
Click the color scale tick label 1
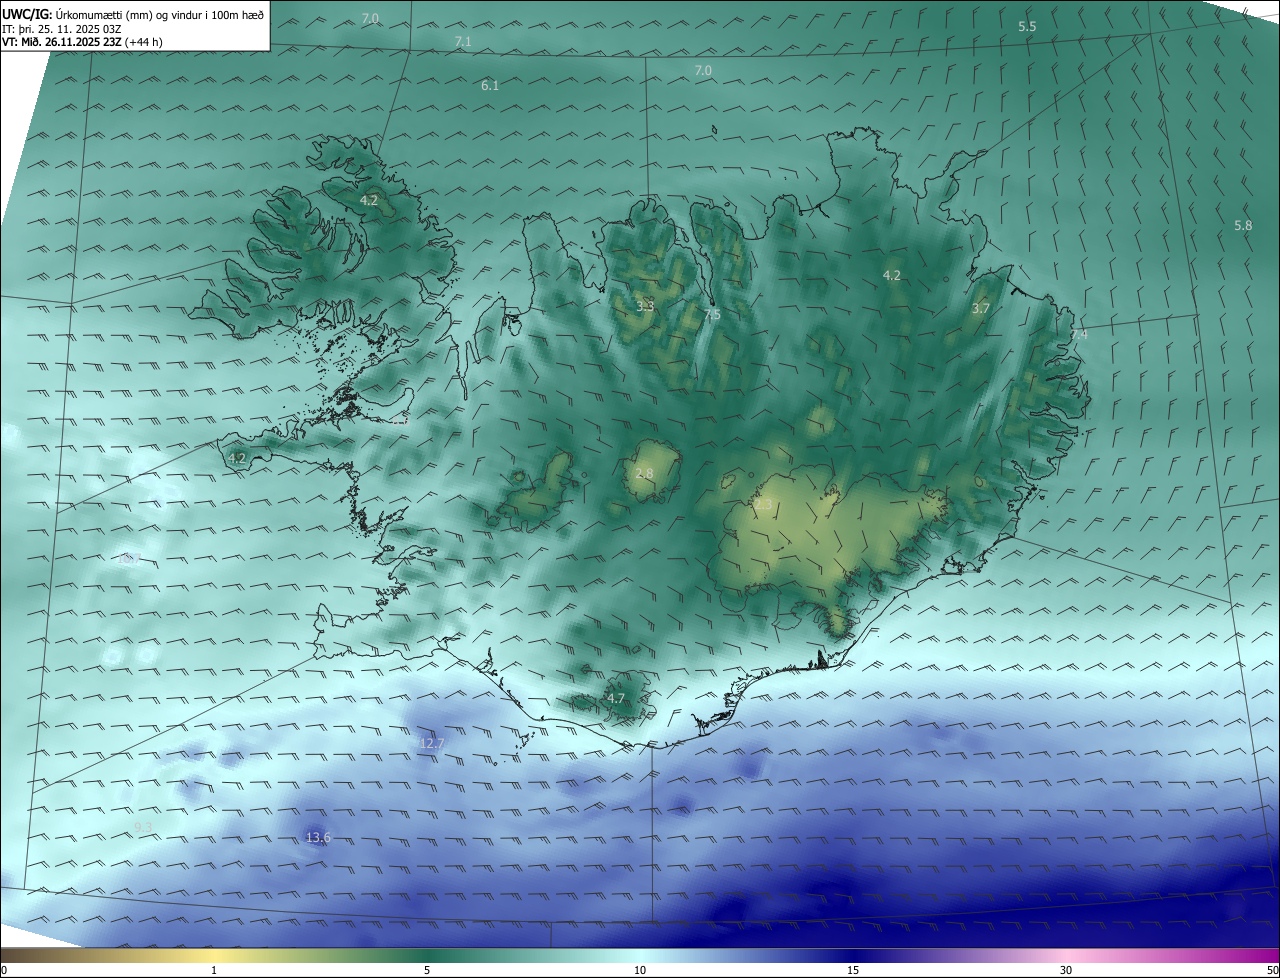(214, 970)
